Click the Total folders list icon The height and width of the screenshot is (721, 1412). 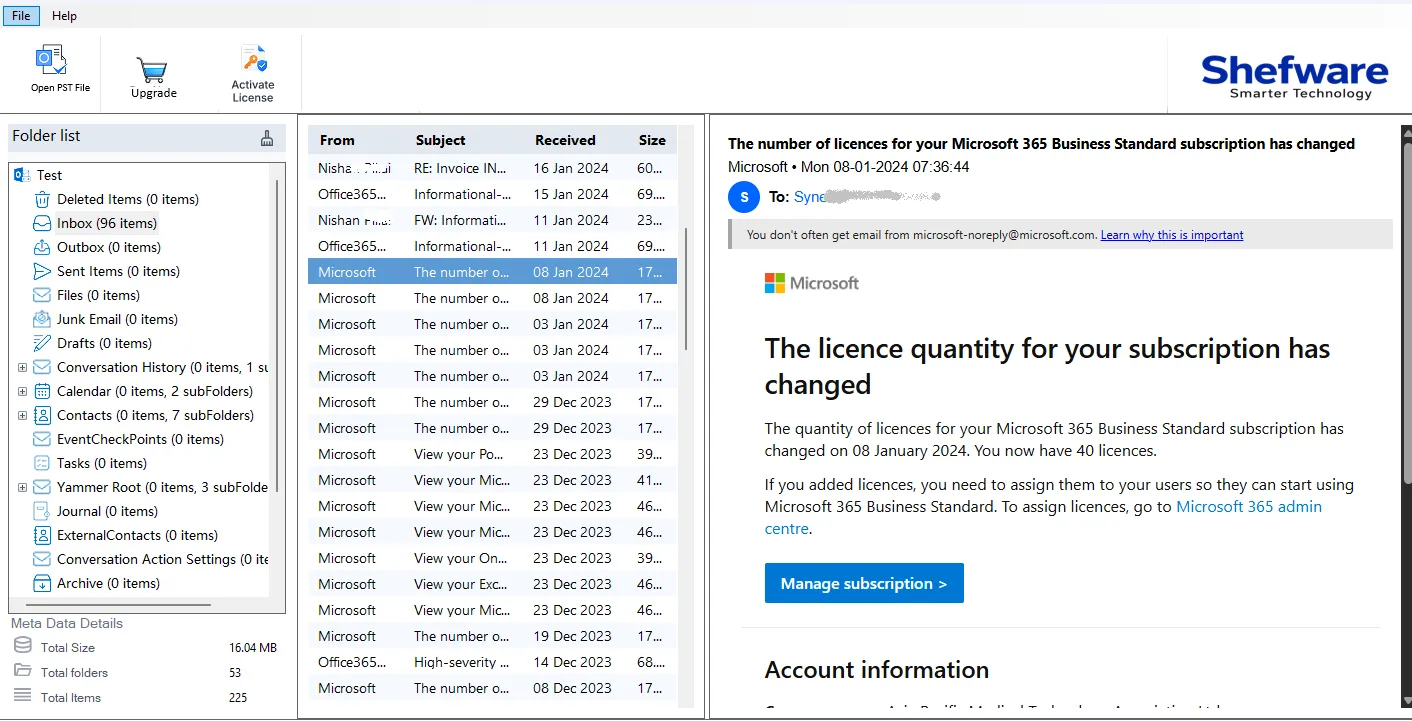pos(22,671)
